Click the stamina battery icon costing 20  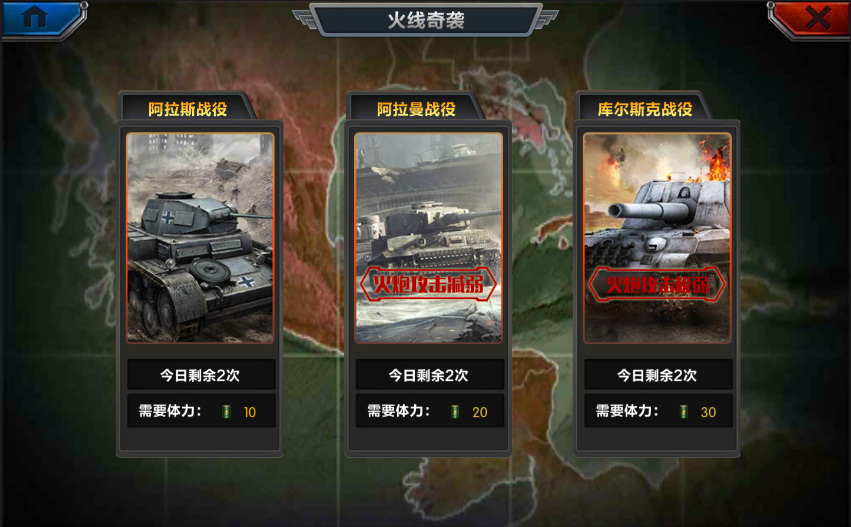tap(455, 412)
